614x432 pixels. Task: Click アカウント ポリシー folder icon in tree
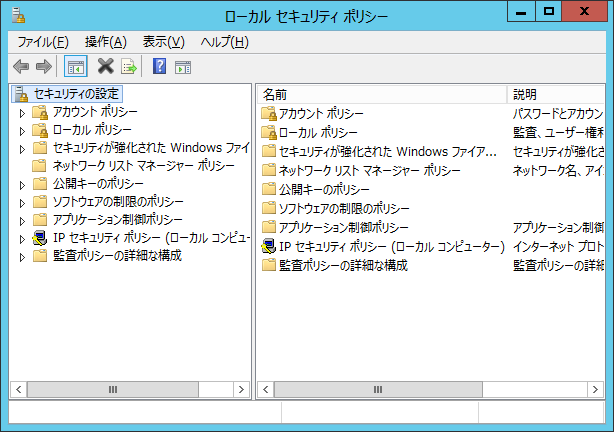pyautogui.click(x=40, y=112)
